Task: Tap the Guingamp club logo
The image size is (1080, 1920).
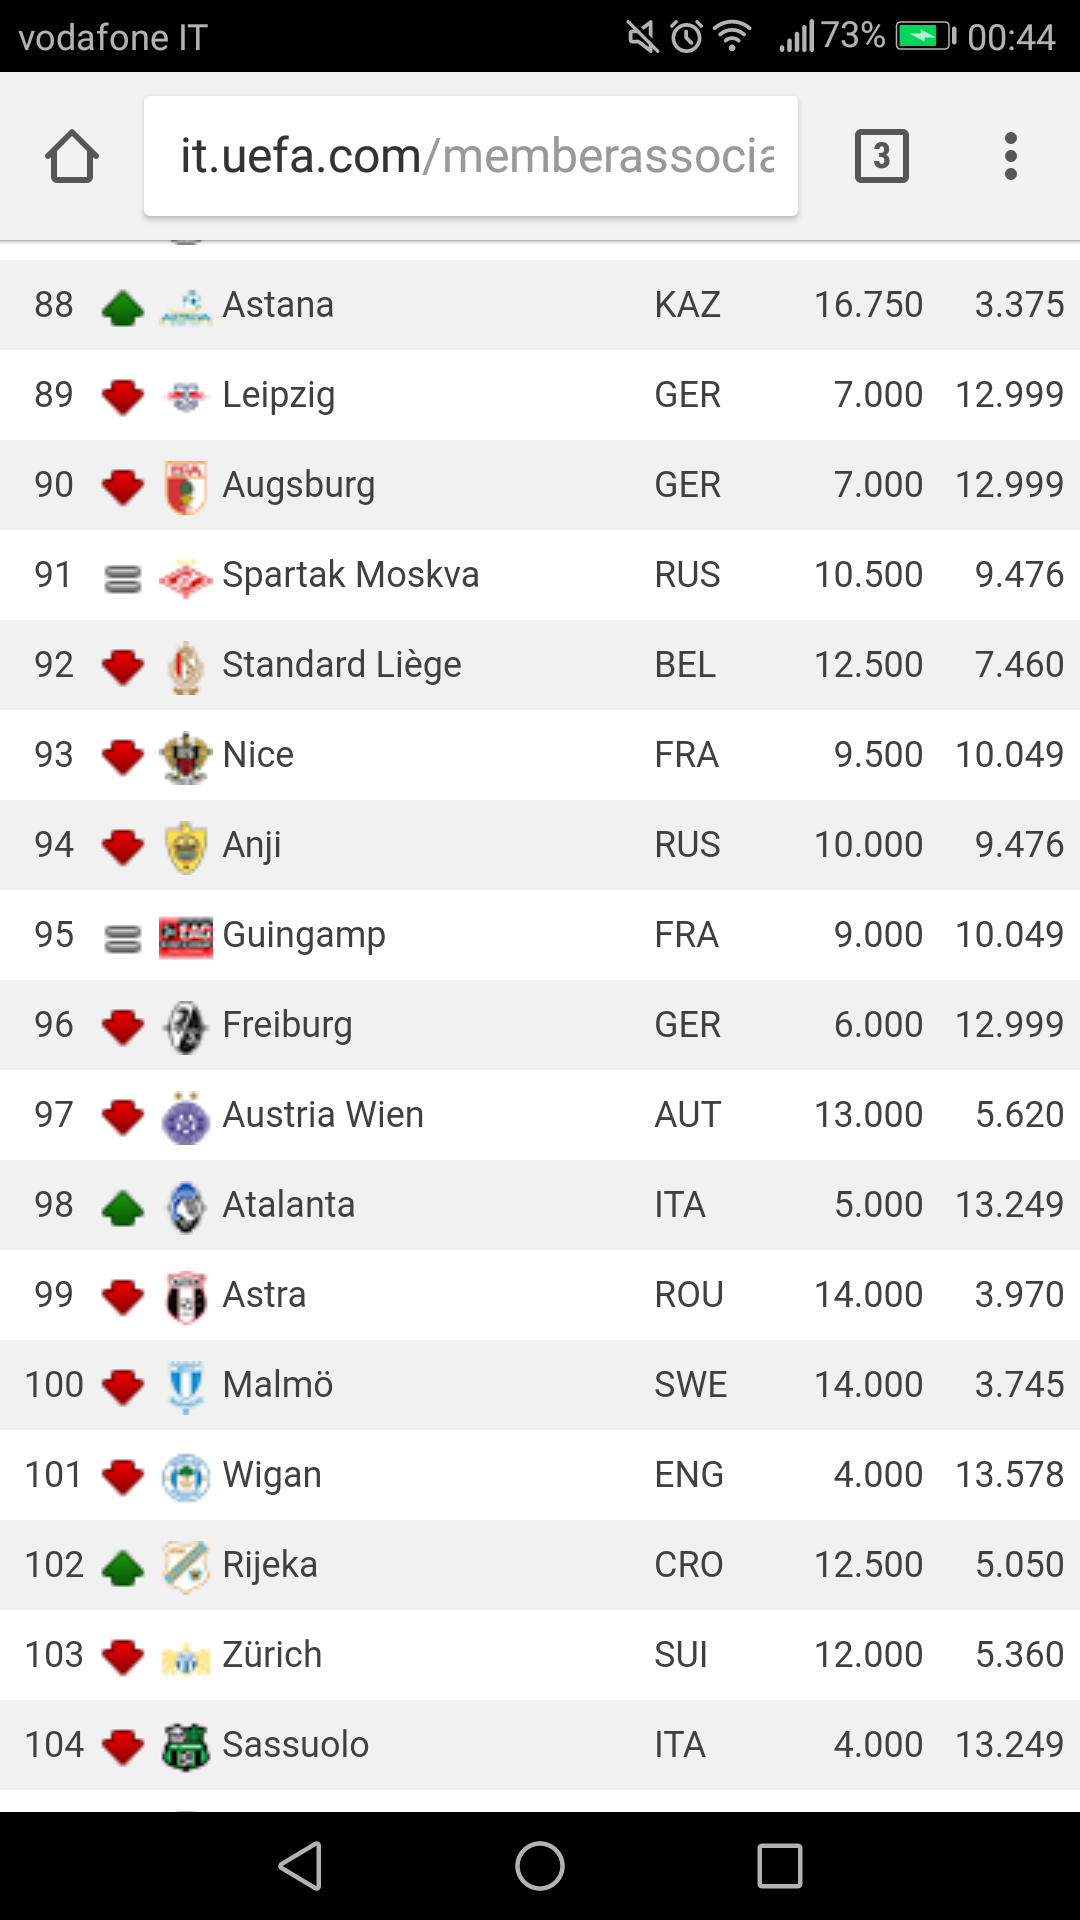Action: coord(186,936)
